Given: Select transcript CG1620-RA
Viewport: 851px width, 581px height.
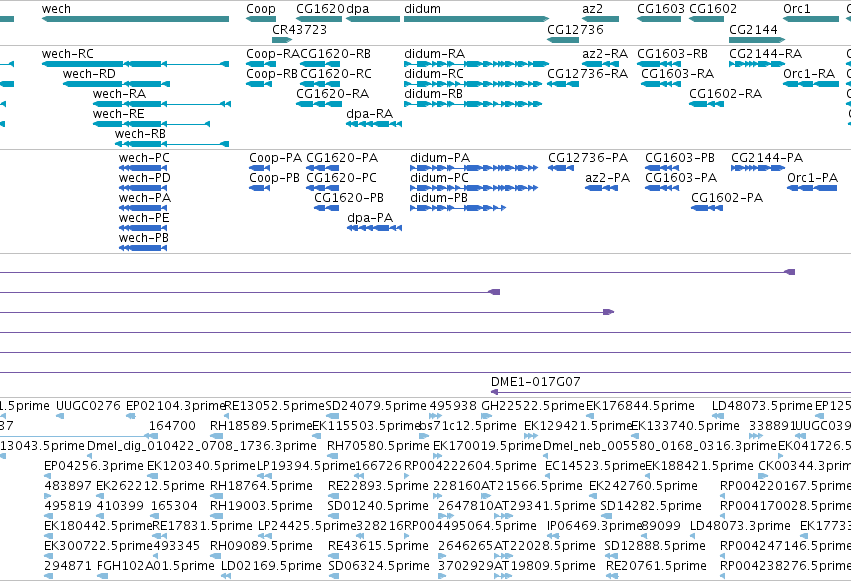Looking at the screenshot, I should pos(319,104).
